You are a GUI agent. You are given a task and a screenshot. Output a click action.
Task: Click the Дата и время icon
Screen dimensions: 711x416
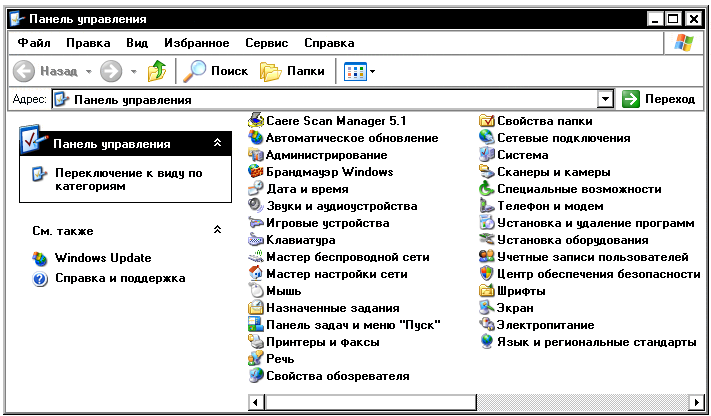256,189
